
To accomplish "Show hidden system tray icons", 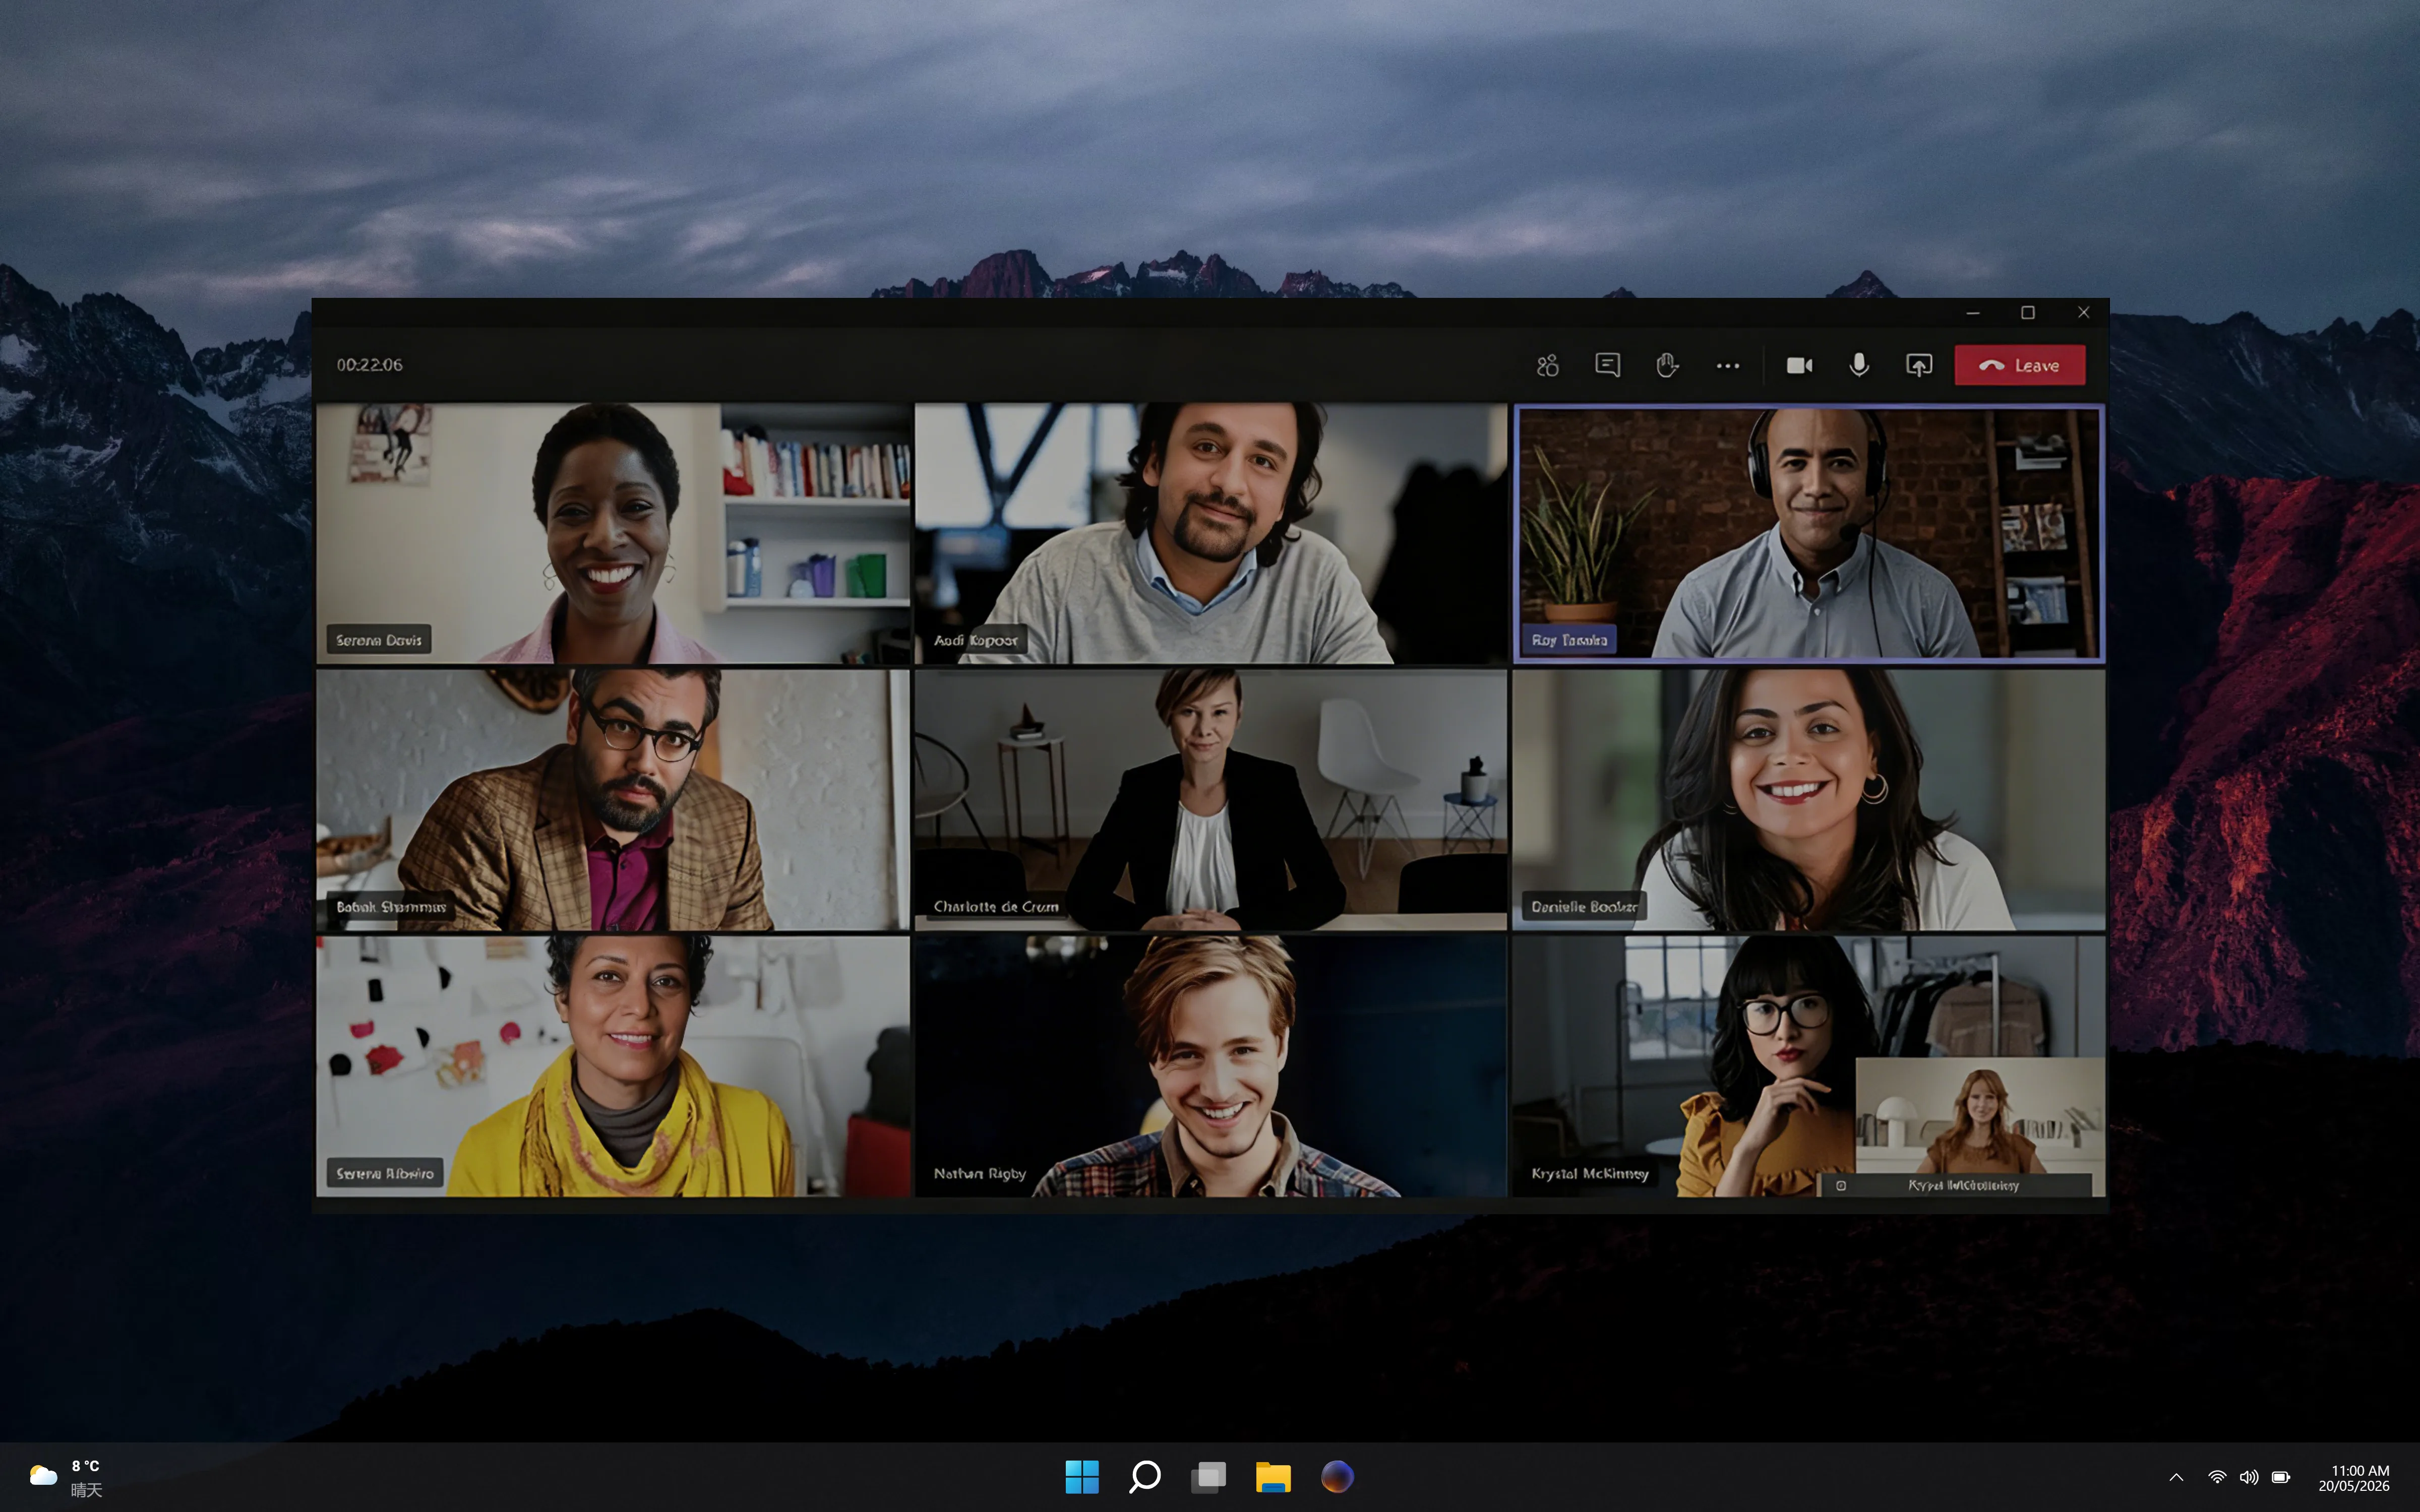I will point(2176,1477).
